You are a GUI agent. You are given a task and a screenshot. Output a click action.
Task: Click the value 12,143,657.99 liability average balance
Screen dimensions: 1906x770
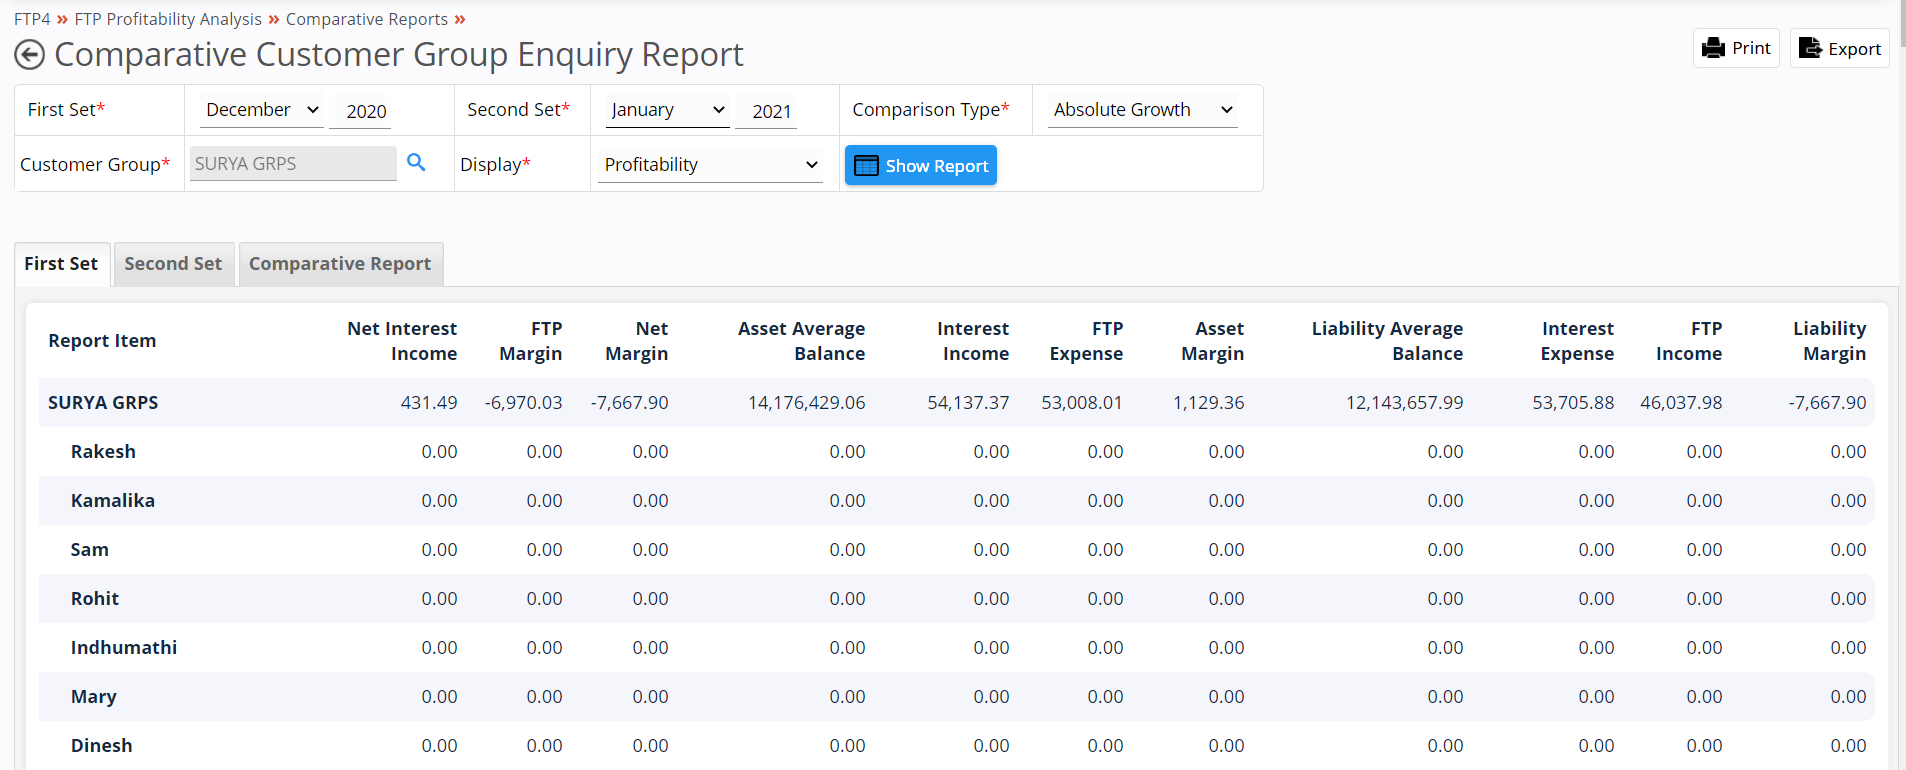click(x=1405, y=403)
